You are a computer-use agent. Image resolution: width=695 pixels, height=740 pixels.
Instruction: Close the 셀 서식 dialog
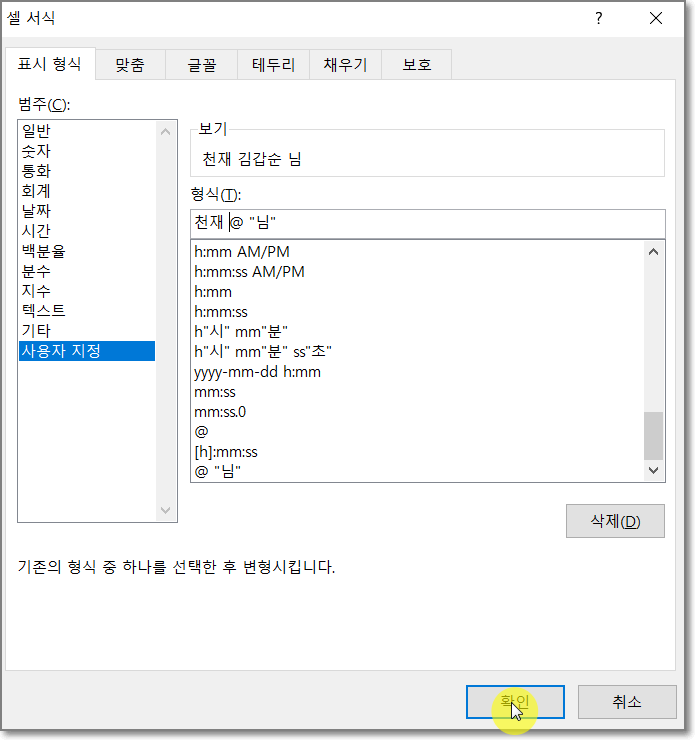pyautogui.click(x=655, y=18)
